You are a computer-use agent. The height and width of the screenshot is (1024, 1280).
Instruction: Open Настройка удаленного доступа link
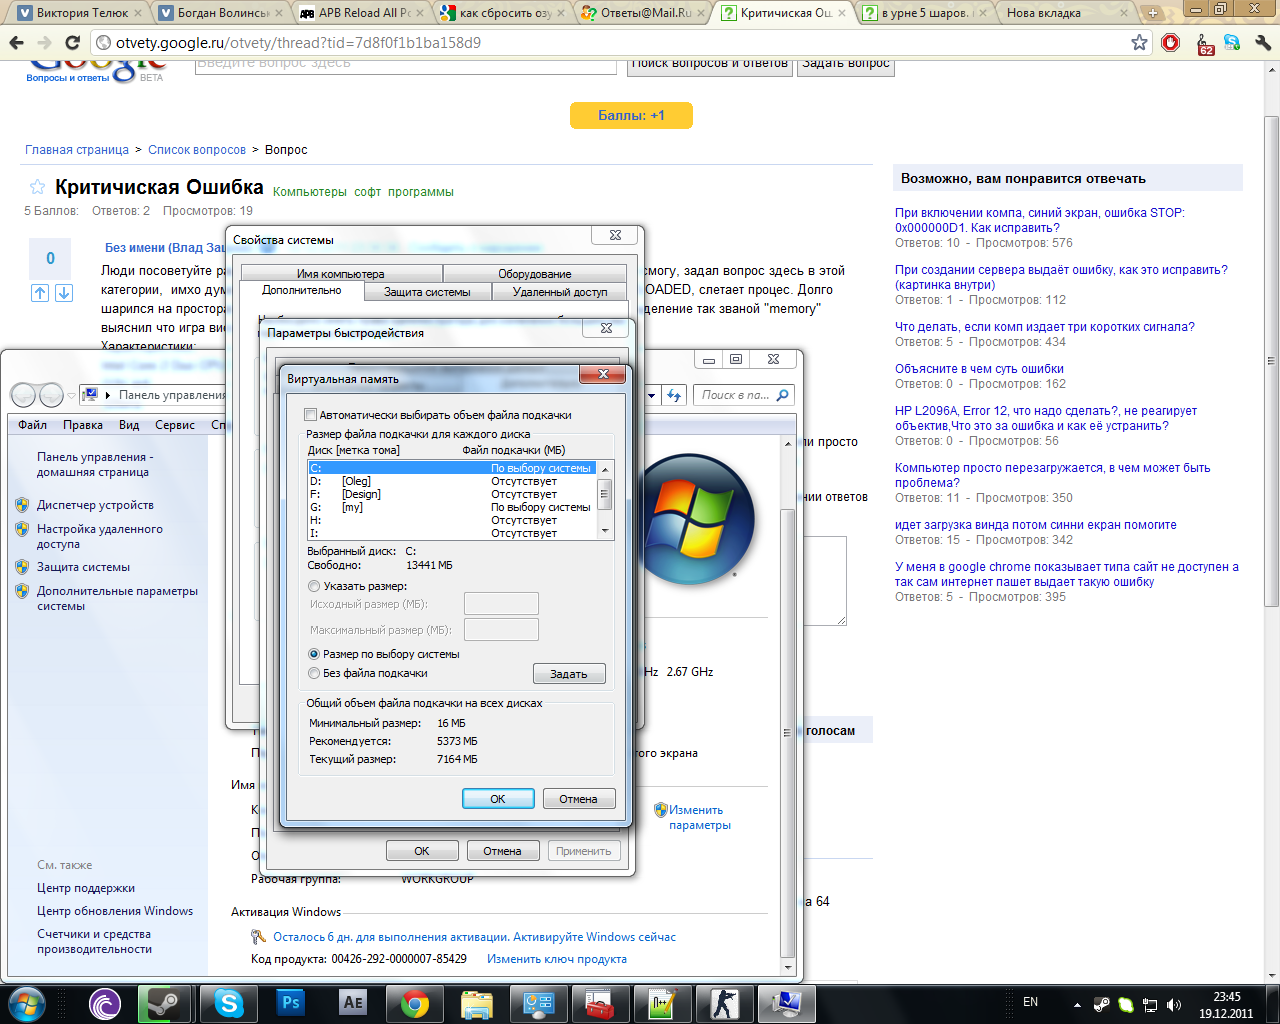point(99,537)
